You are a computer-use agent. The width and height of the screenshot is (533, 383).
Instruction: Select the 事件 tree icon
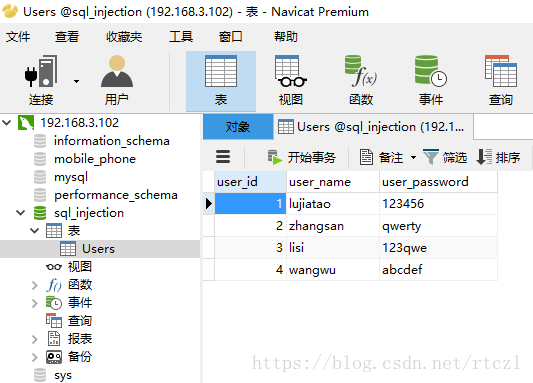[x=54, y=303]
